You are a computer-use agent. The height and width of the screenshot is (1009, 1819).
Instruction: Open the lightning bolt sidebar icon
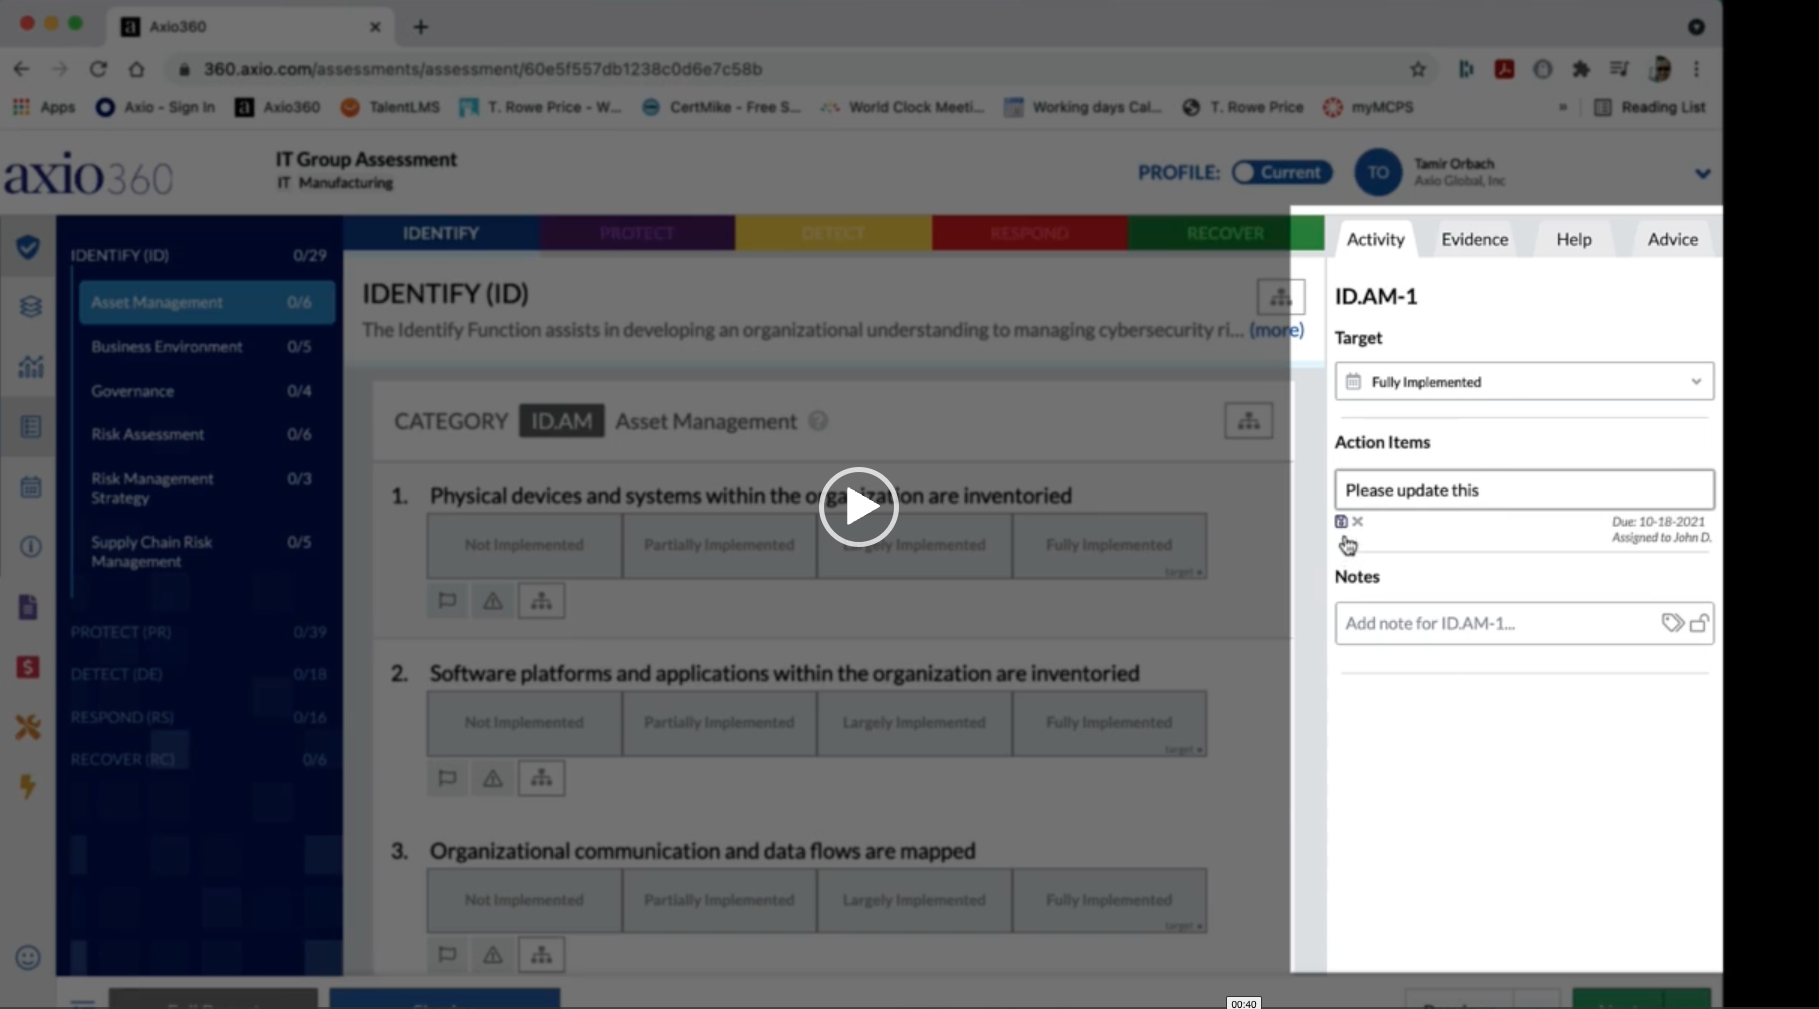point(28,786)
